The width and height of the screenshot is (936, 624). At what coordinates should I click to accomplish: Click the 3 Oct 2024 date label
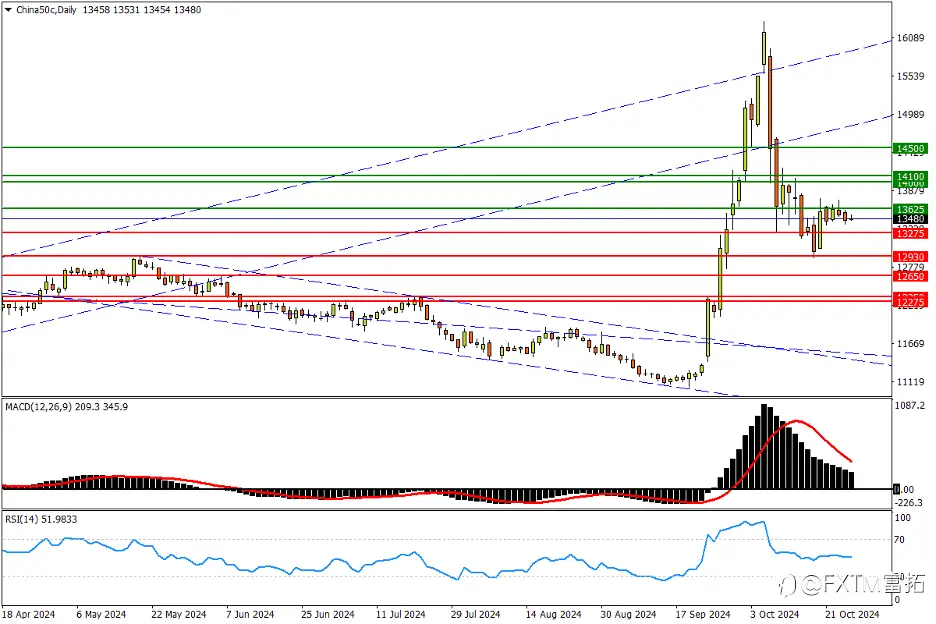[x=774, y=614]
